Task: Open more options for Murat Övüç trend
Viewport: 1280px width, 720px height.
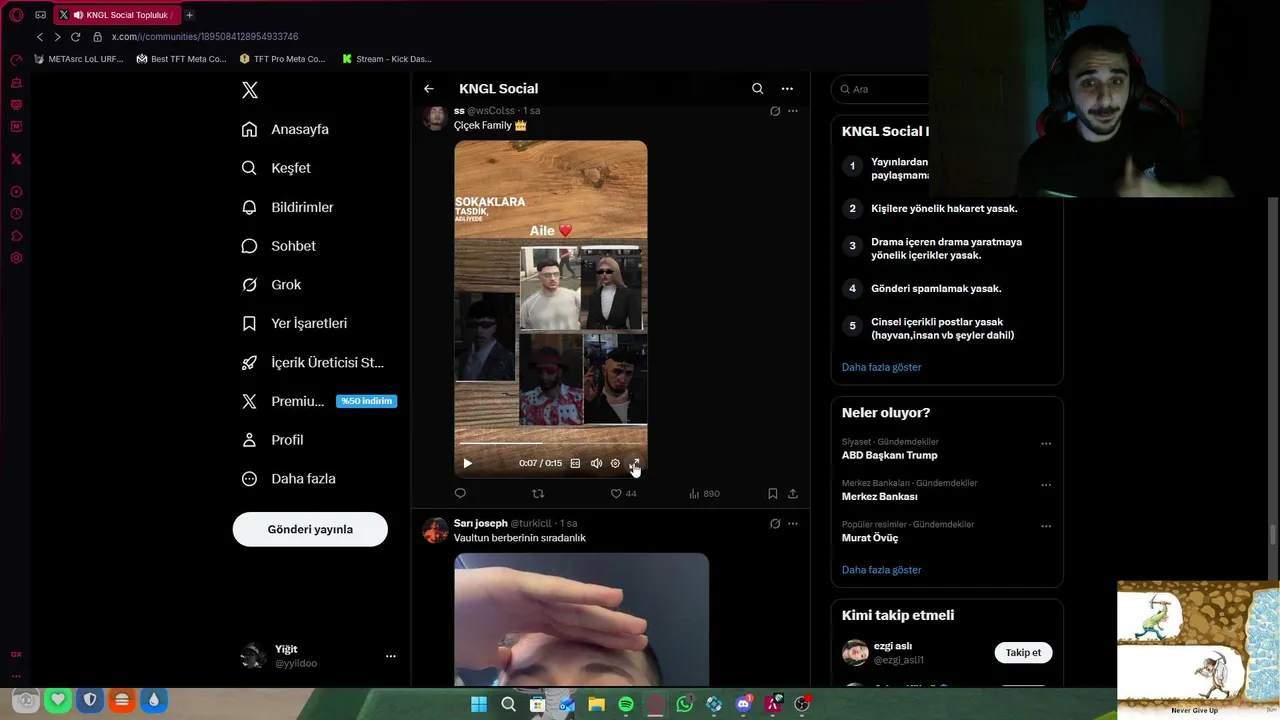Action: [x=1046, y=526]
